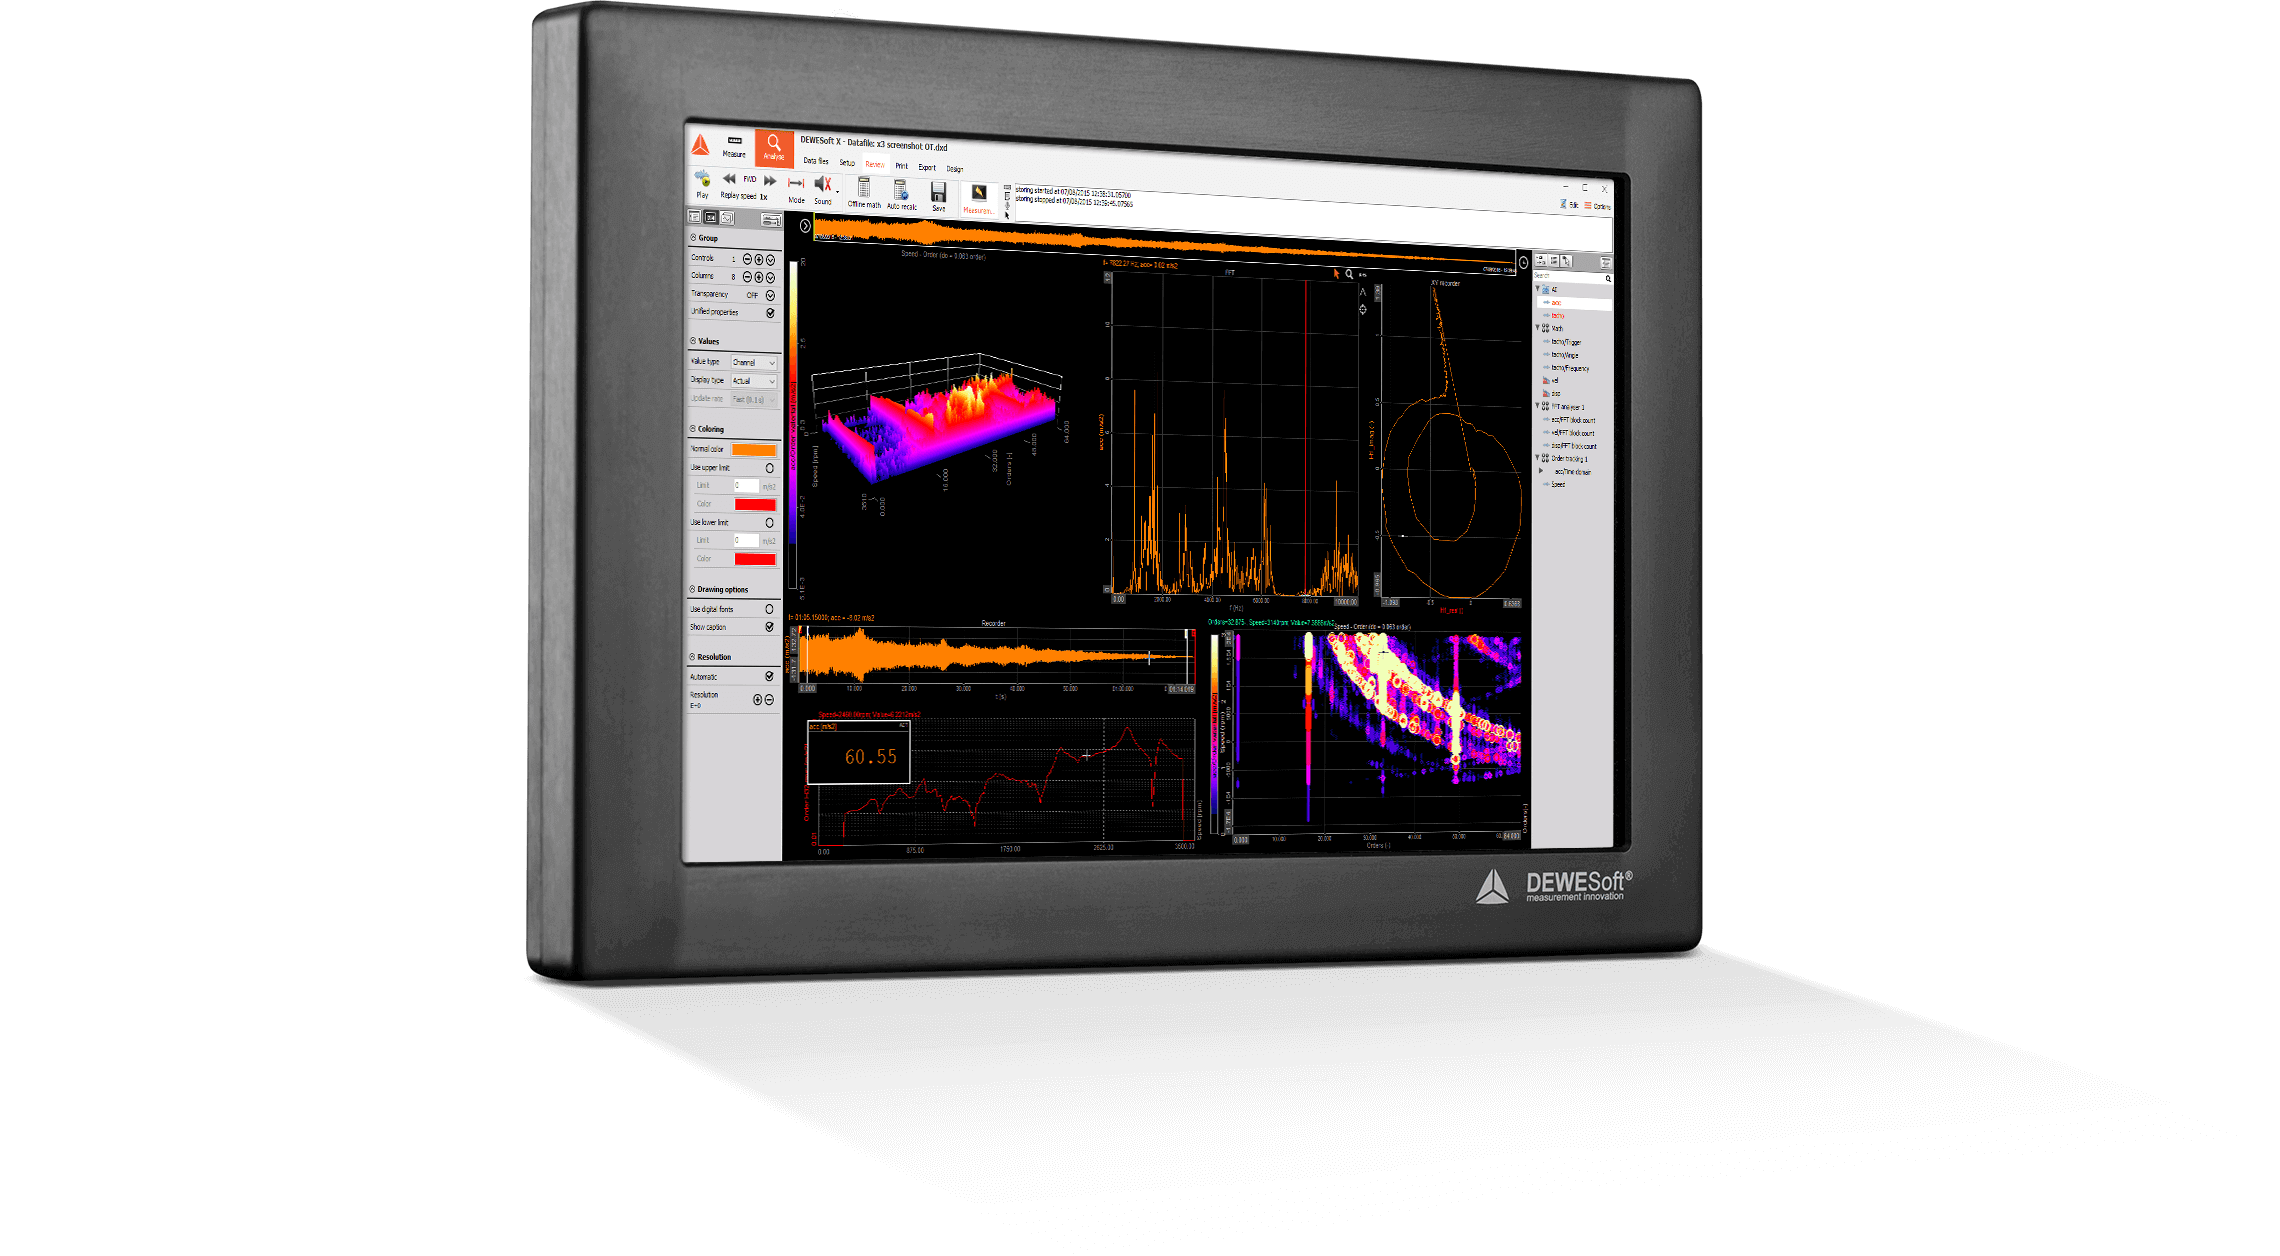This screenshot has width=2280, height=1256.
Task: Click the DEWESoft triangle logo icon
Action: coord(701,146)
